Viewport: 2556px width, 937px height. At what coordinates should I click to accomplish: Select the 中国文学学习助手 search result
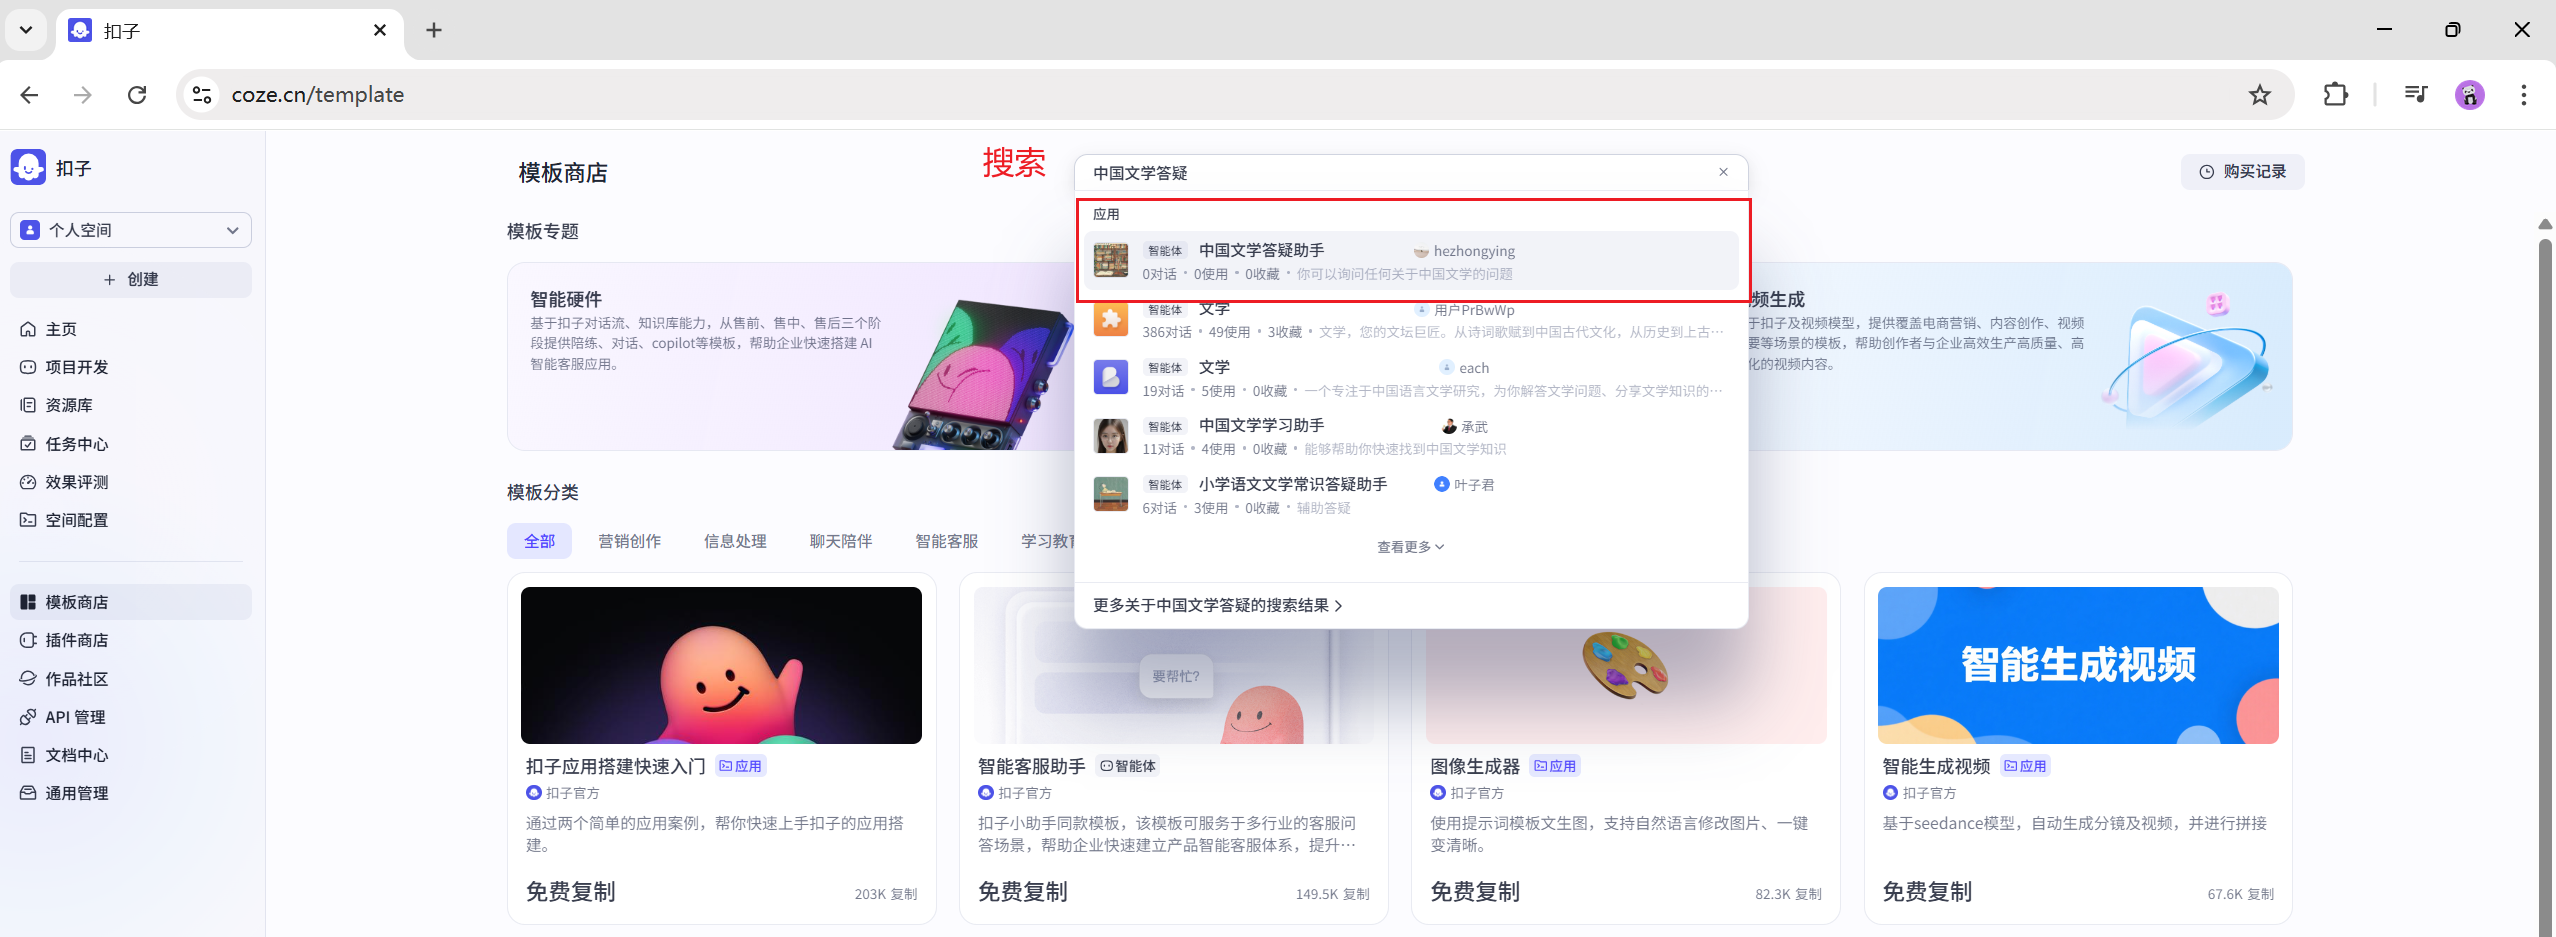click(x=1411, y=436)
